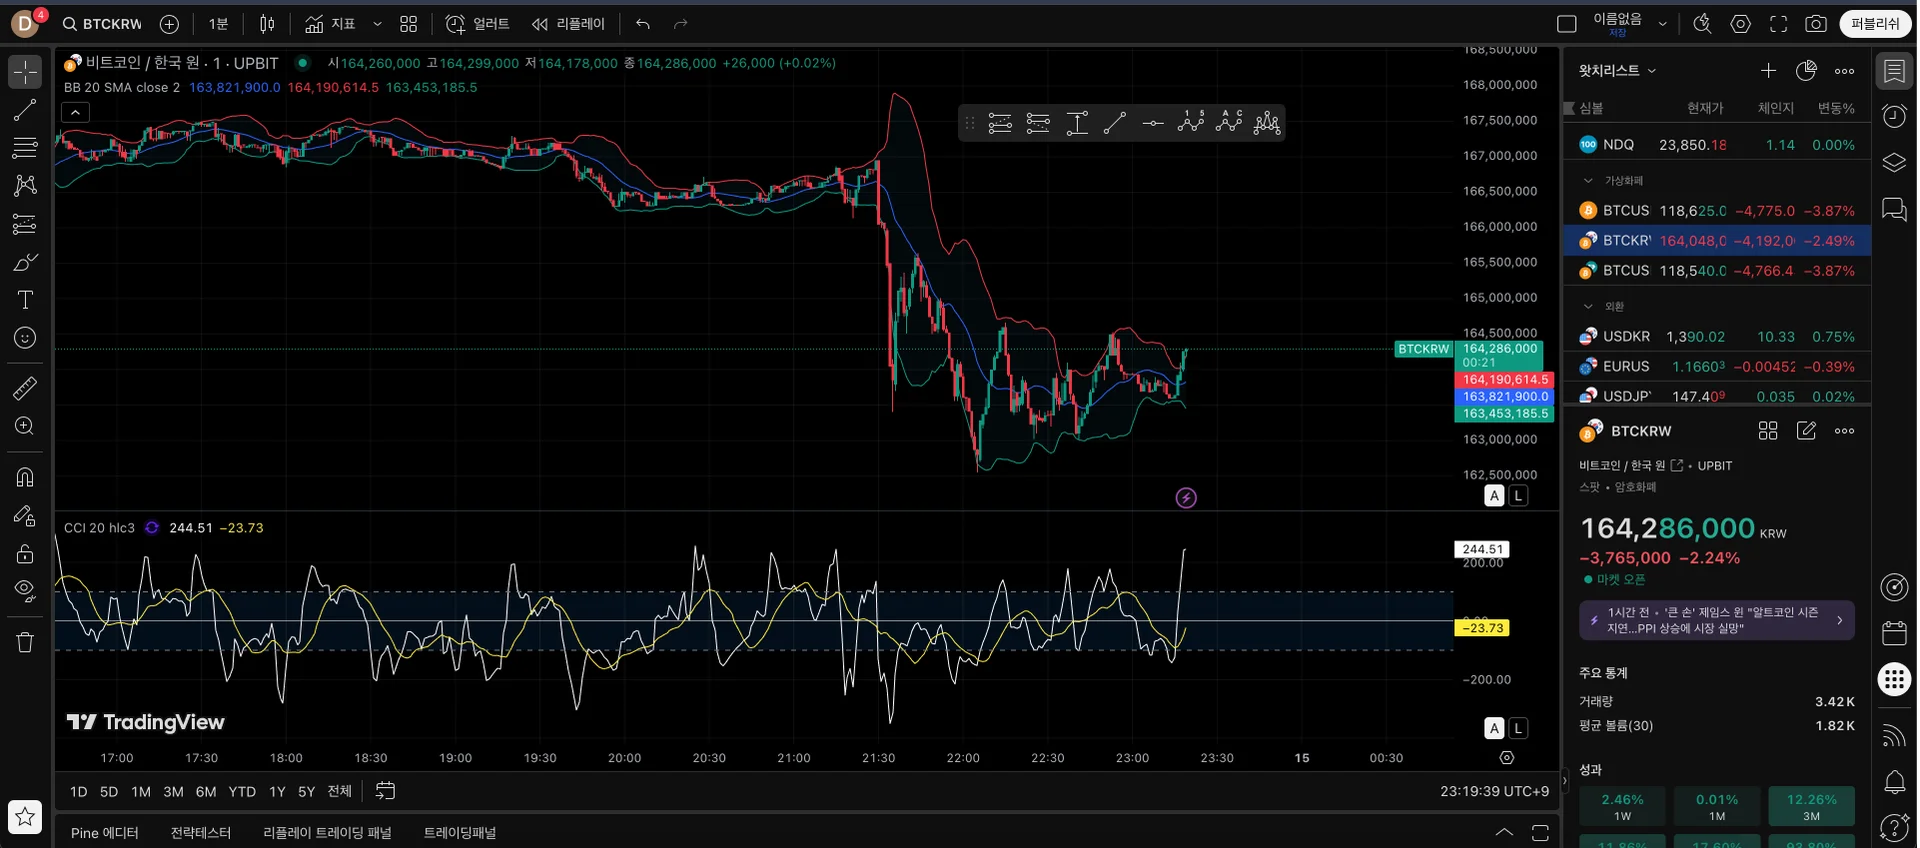Switch to the 전략테스터 tab
This screenshot has height=848, width=1920.
(x=200, y=833)
